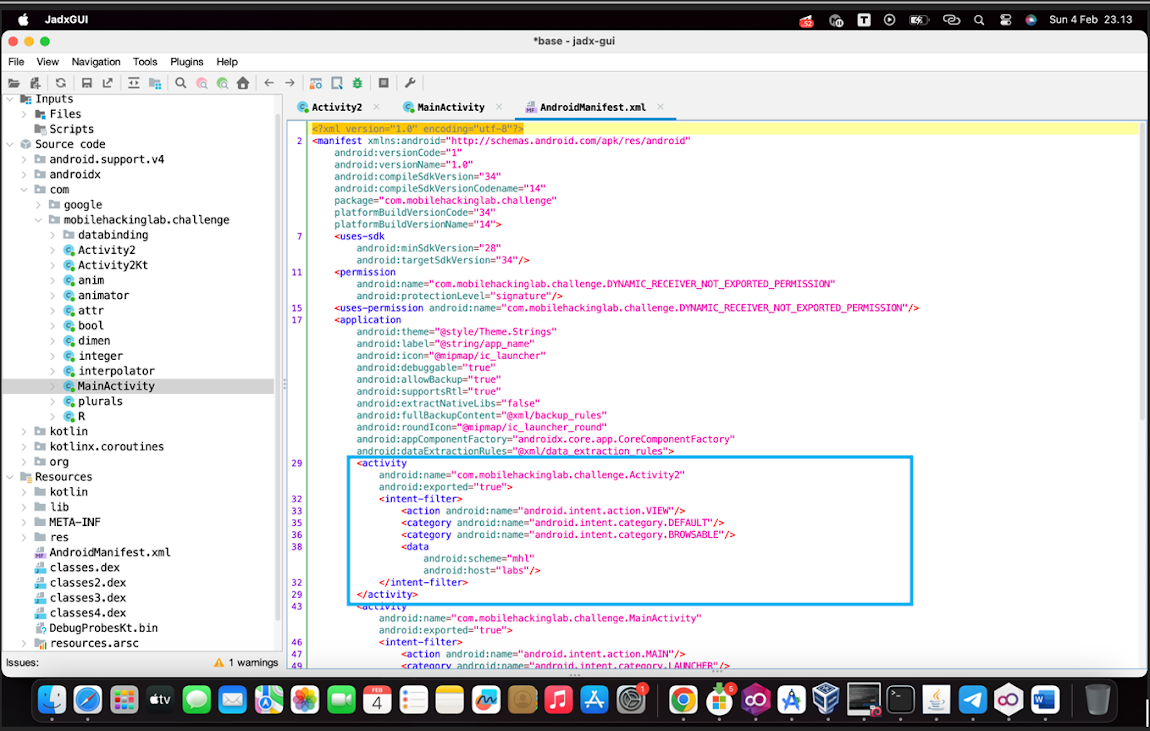Click the back arrow navigation icon
The image size is (1150, 731).
(x=269, y=84)
